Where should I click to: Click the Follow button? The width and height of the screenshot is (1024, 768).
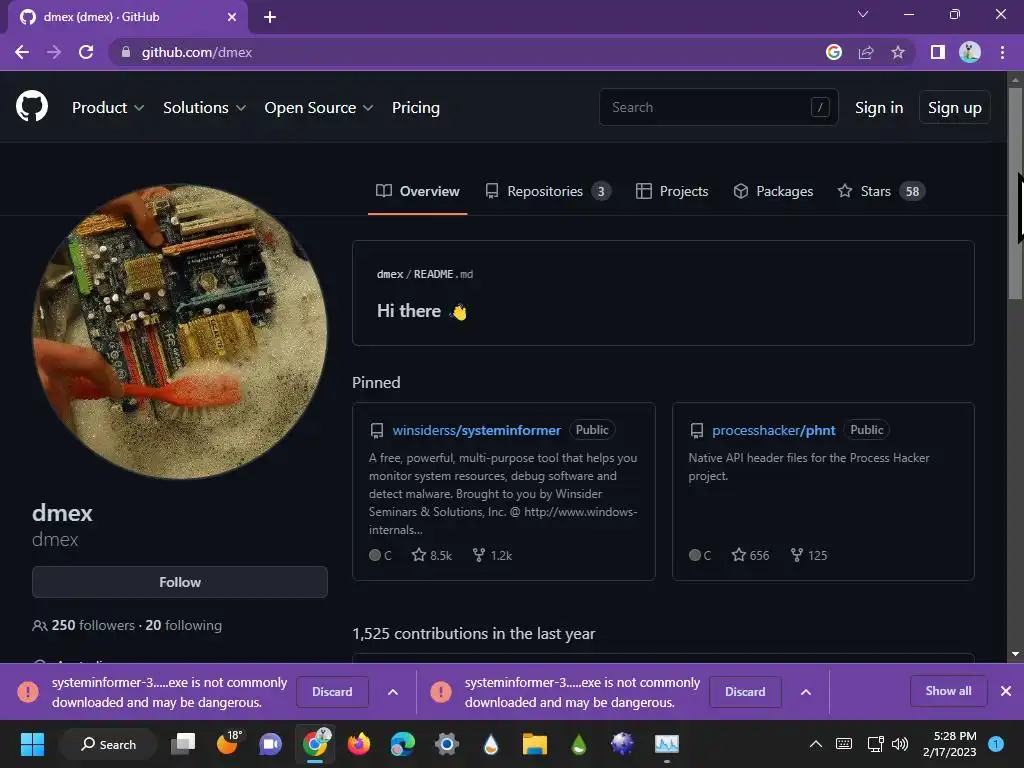tap(180, 582)
